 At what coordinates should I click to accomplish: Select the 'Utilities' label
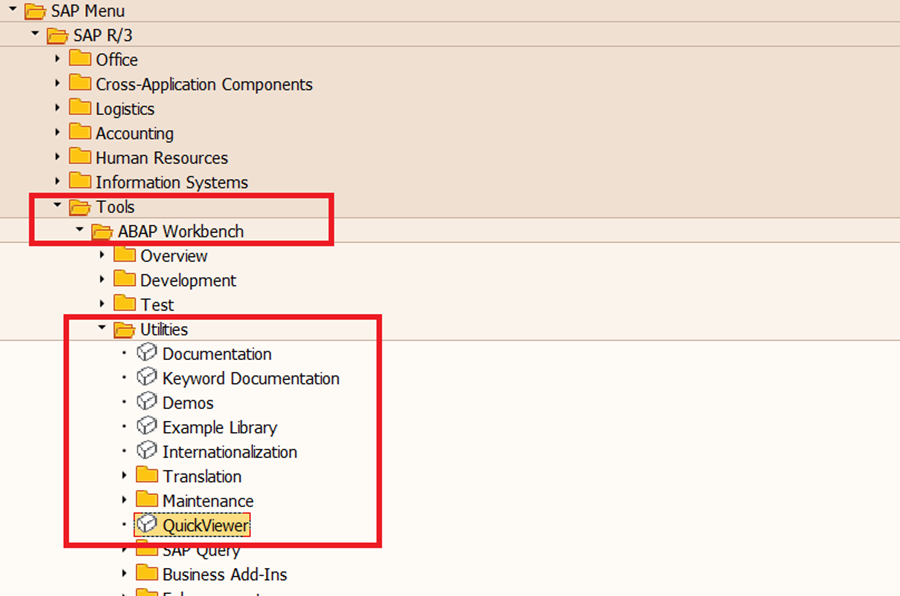pyautogui.click(x=164, y=330)
